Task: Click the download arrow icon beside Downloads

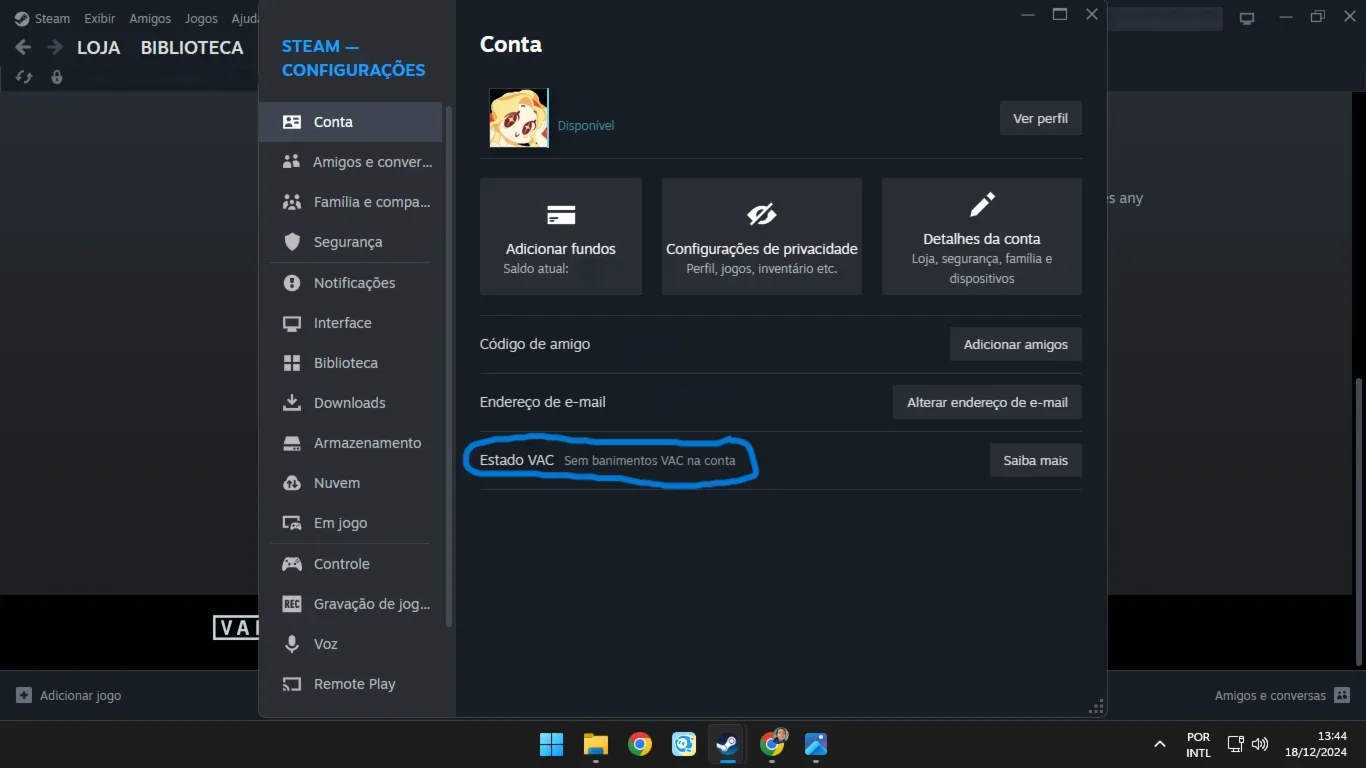Action: tap(292, 403)
